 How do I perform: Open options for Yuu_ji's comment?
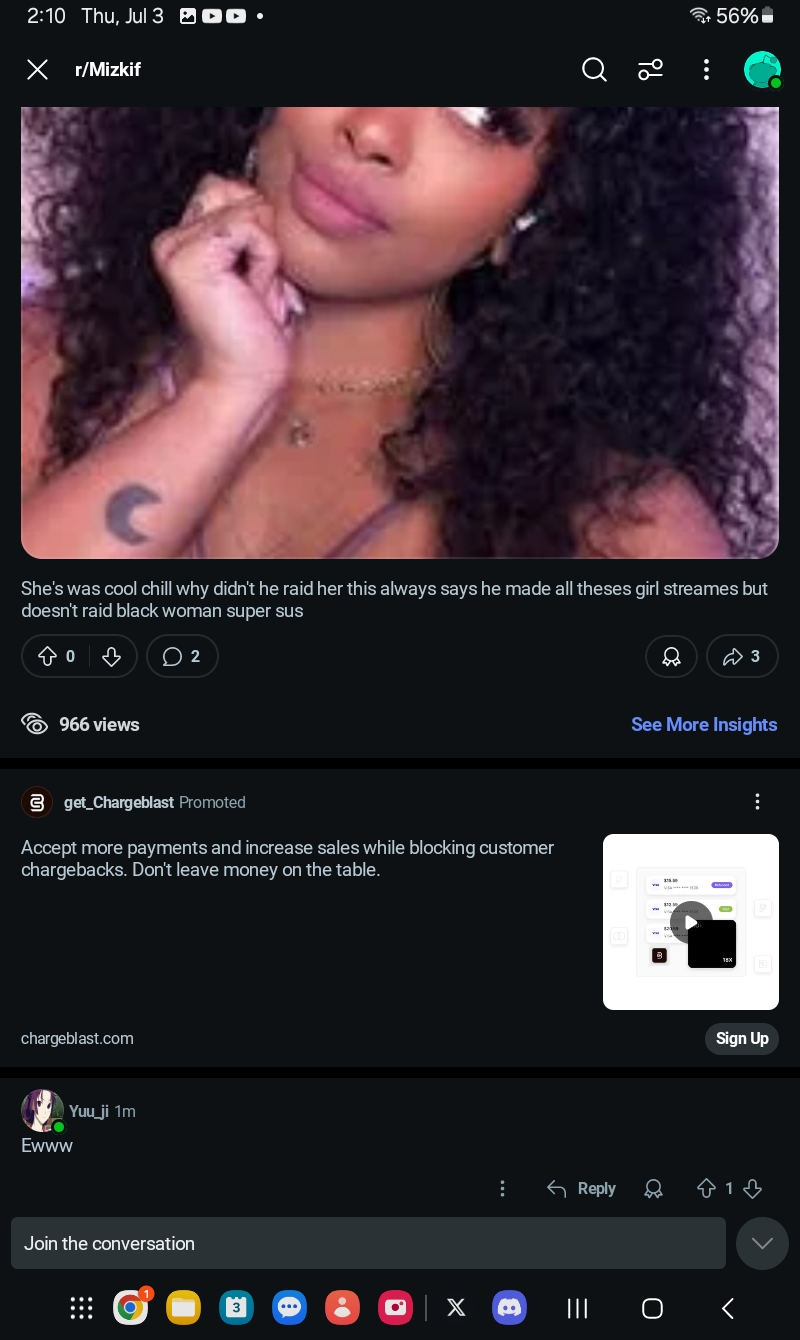click(x=502, y=1189)
